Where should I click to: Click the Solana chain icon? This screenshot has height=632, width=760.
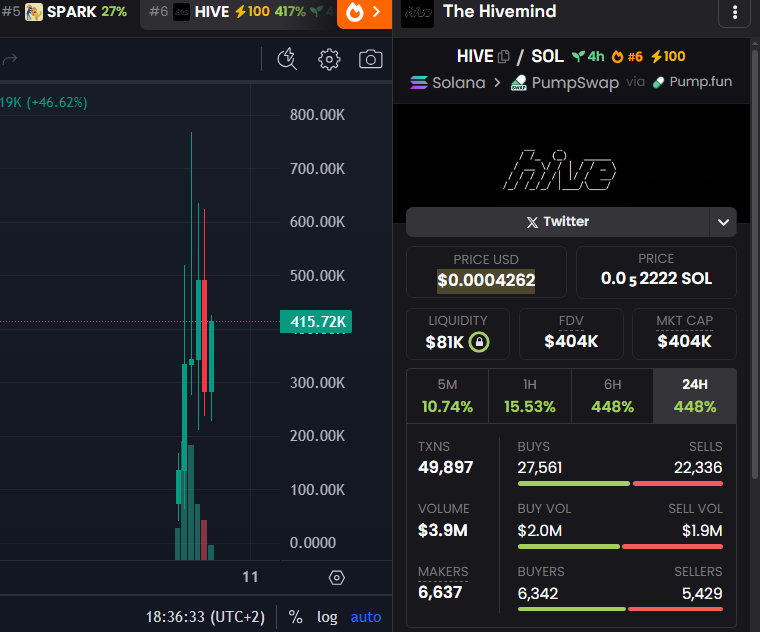[x=419, y=83]
